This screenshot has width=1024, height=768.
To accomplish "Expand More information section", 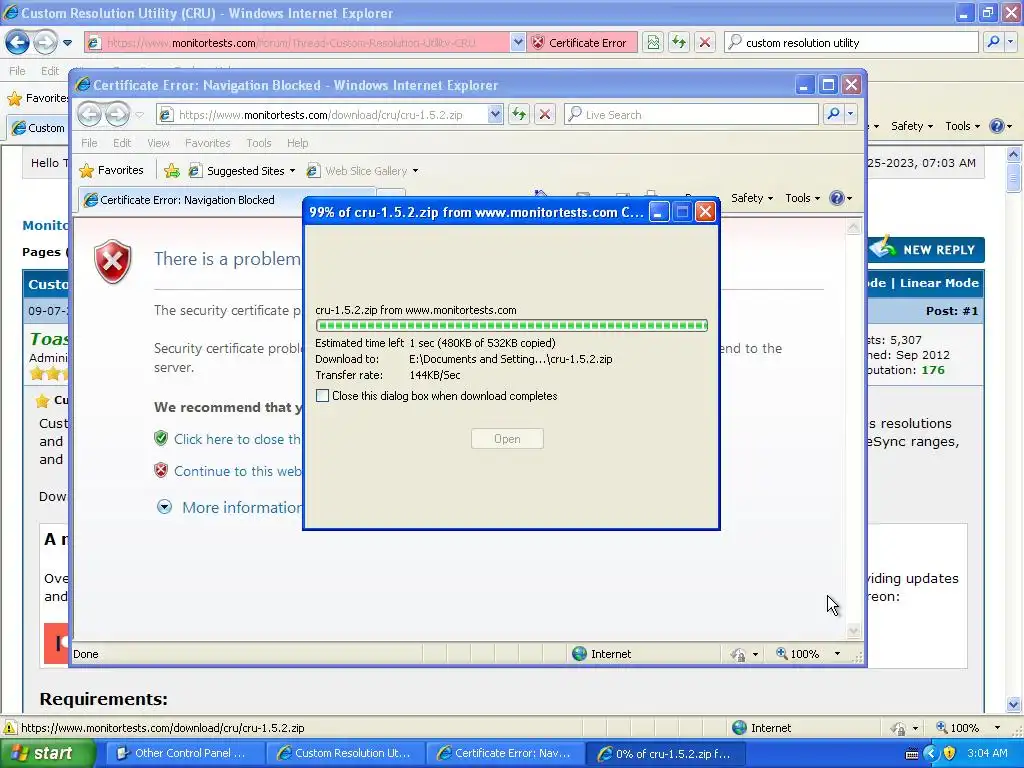I will [164, 507].
